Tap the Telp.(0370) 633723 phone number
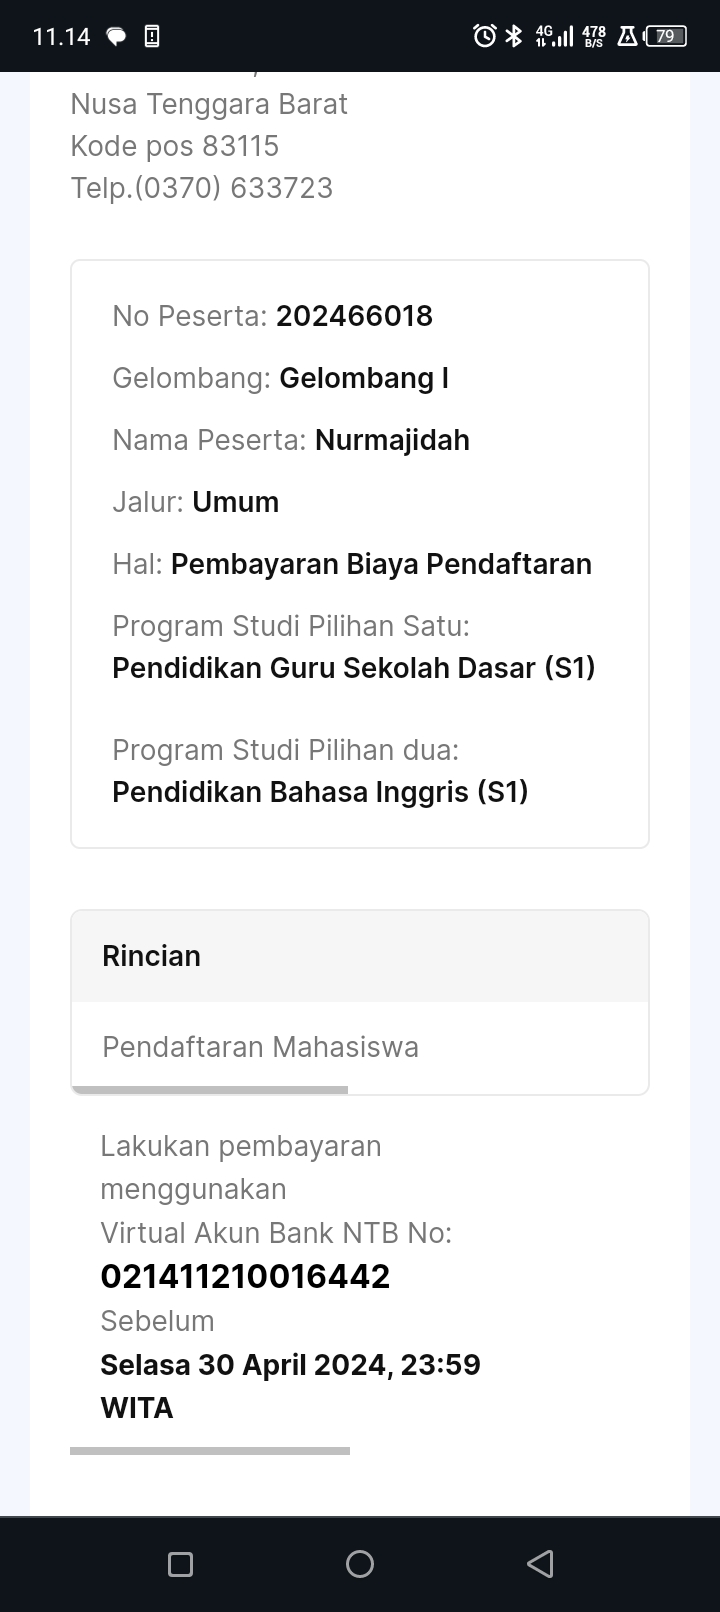Screen dimensions: 720x1612 pos(202,188)
